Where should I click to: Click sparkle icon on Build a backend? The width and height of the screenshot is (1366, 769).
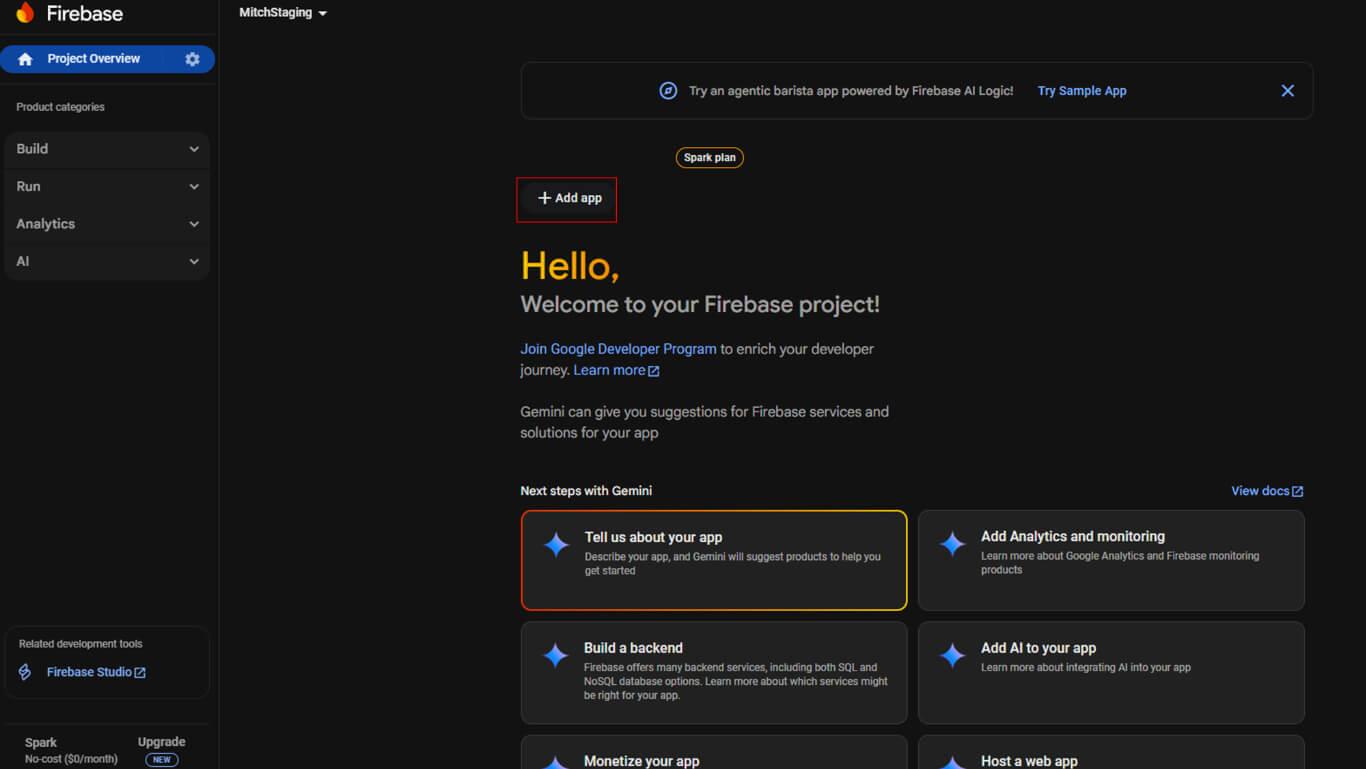[x=555, y=655]
